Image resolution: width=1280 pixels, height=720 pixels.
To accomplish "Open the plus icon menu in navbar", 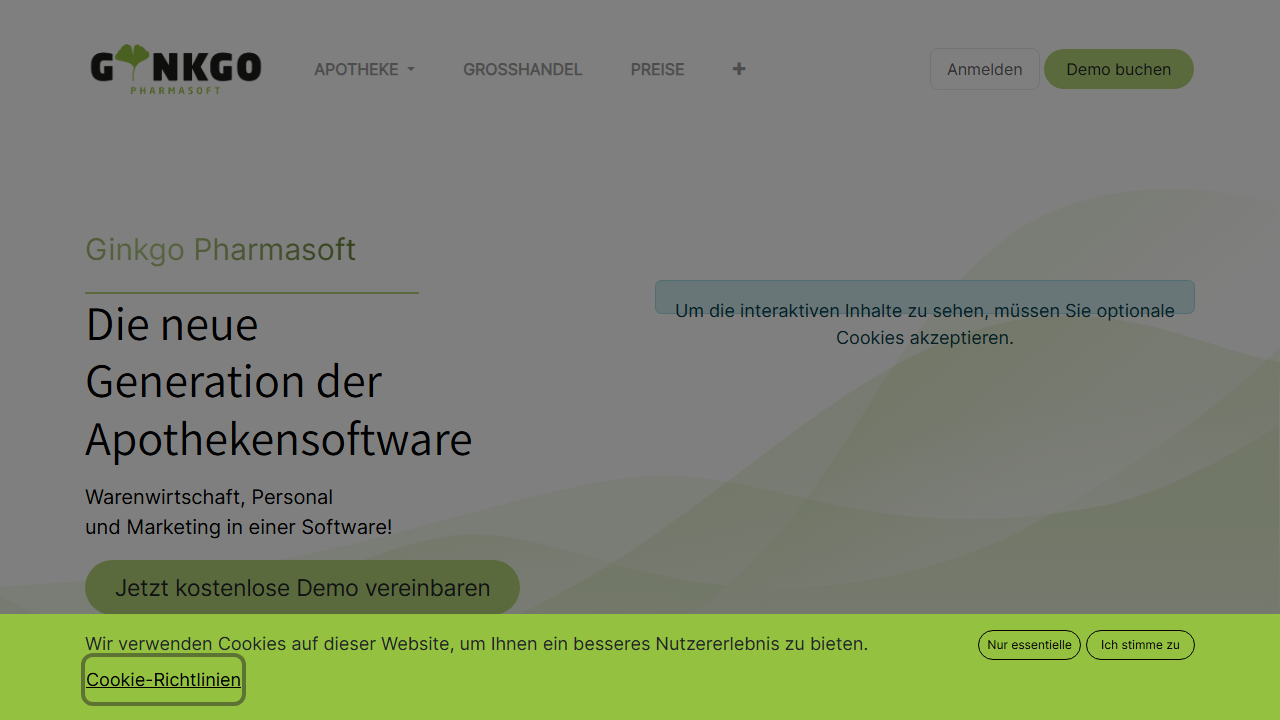I will (739, 69).
